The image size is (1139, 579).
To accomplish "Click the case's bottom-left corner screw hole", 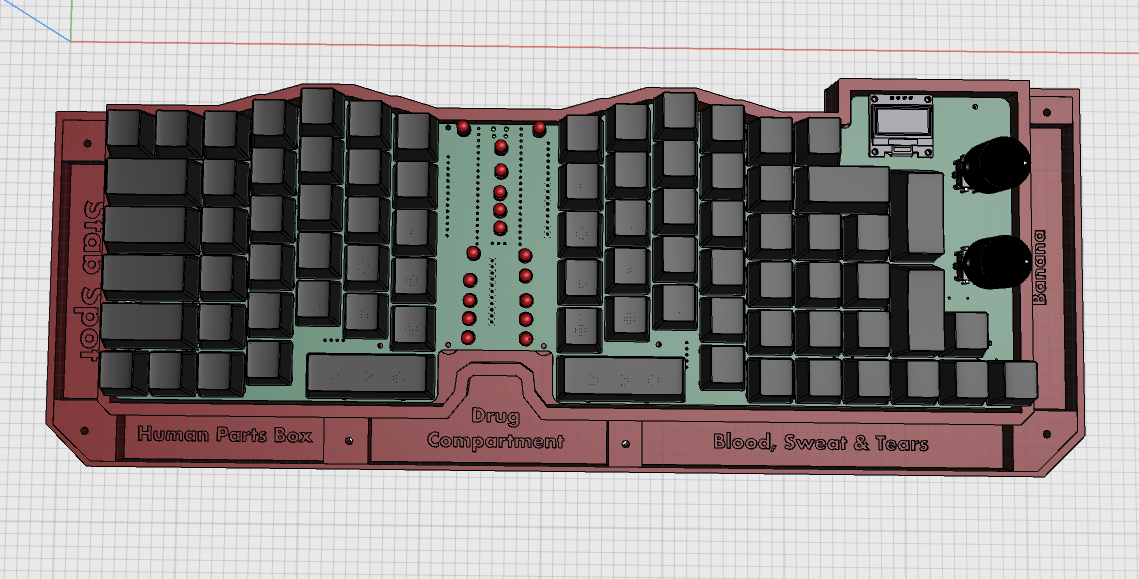I will [84, 430].
